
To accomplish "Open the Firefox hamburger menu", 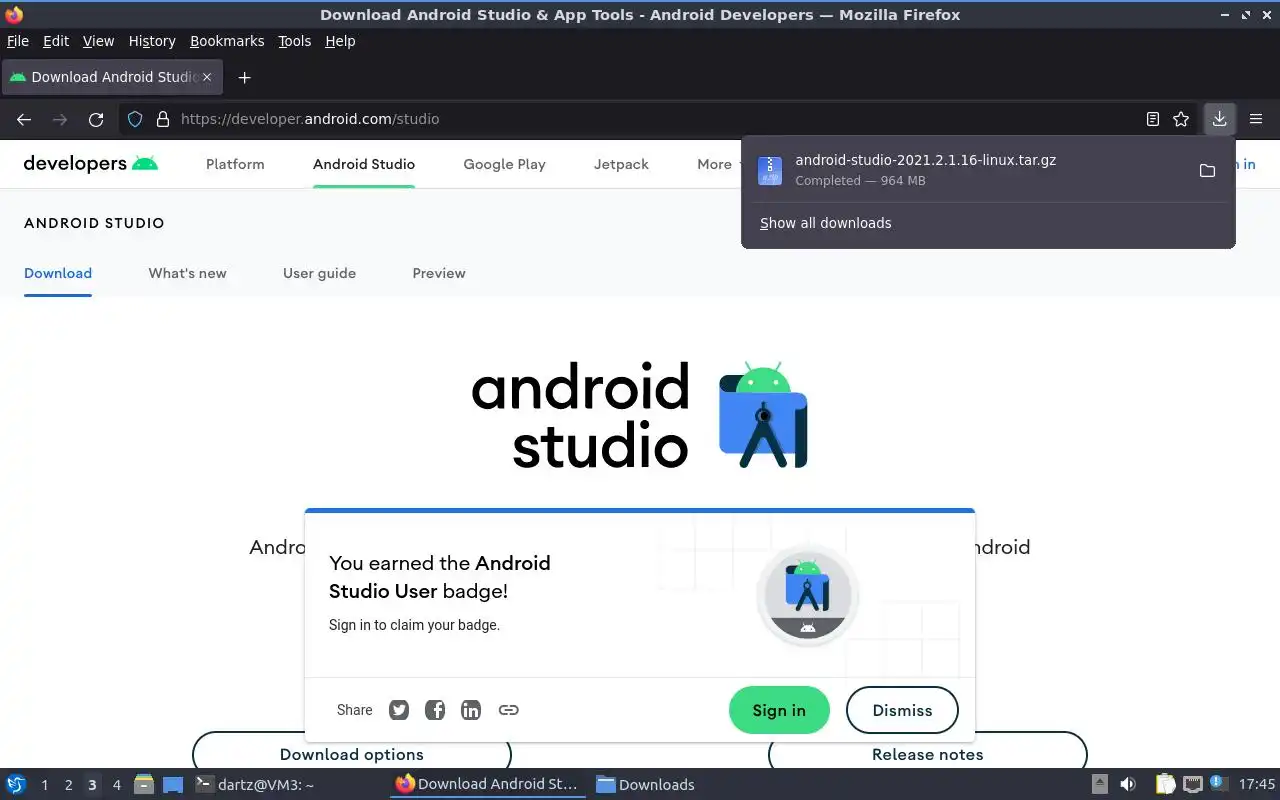I will point(1256,119).
